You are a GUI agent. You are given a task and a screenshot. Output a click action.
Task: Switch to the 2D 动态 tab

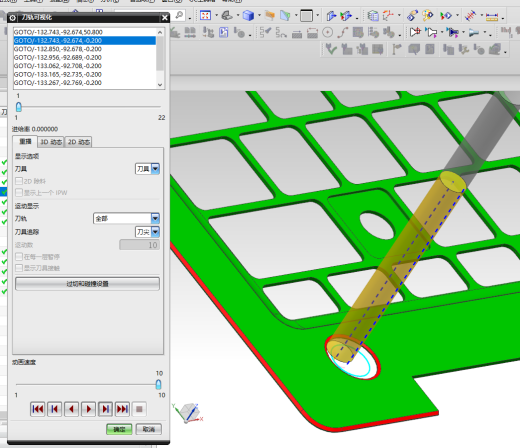tap(79, 142)
